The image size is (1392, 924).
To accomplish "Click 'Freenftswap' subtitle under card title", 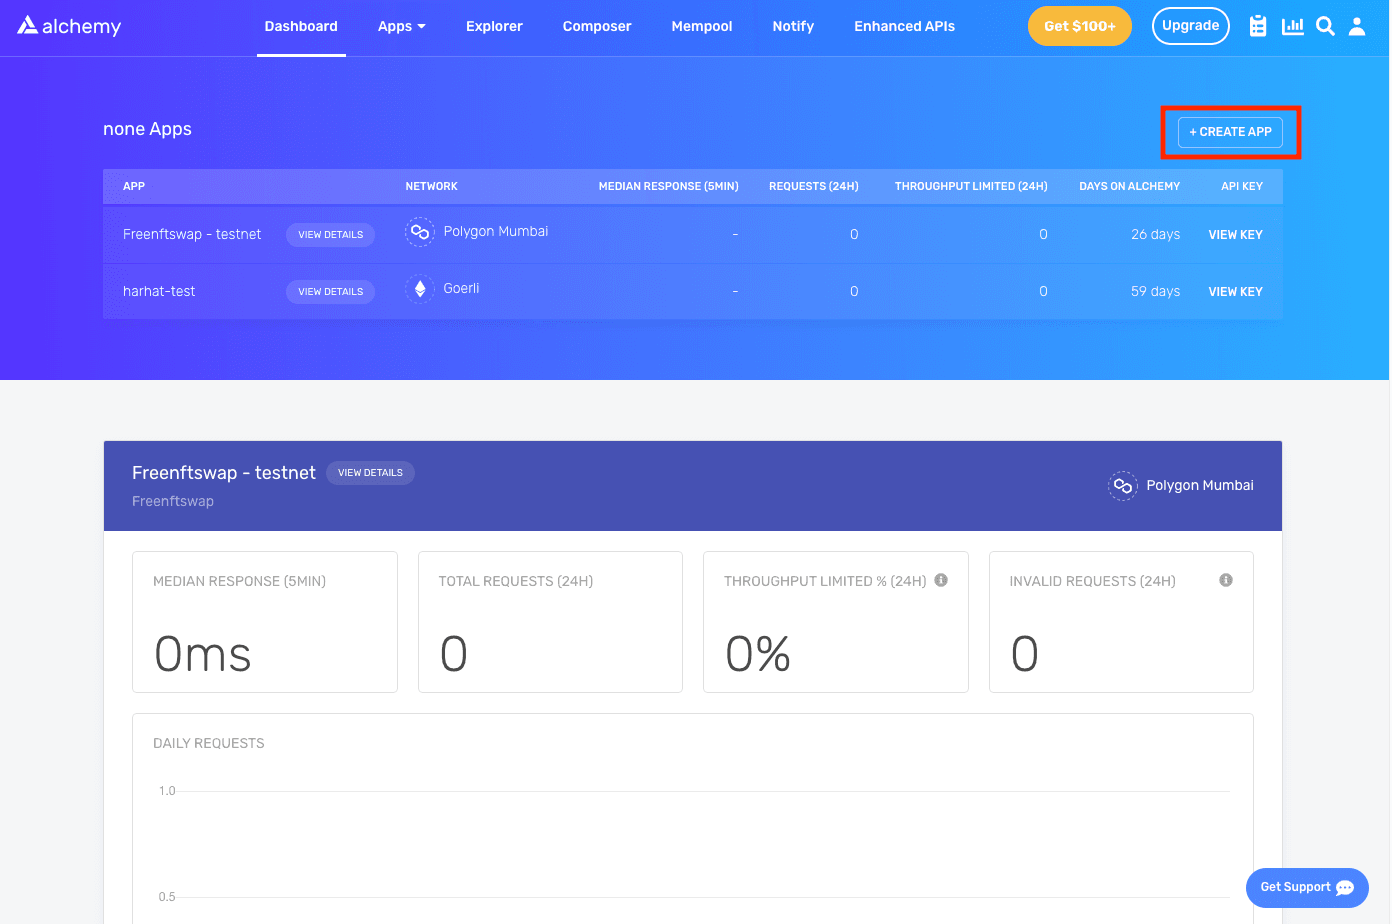I will 173,501.
